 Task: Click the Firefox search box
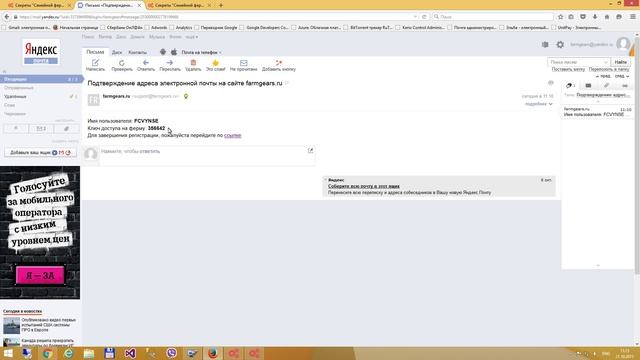(x=493, y=17)
